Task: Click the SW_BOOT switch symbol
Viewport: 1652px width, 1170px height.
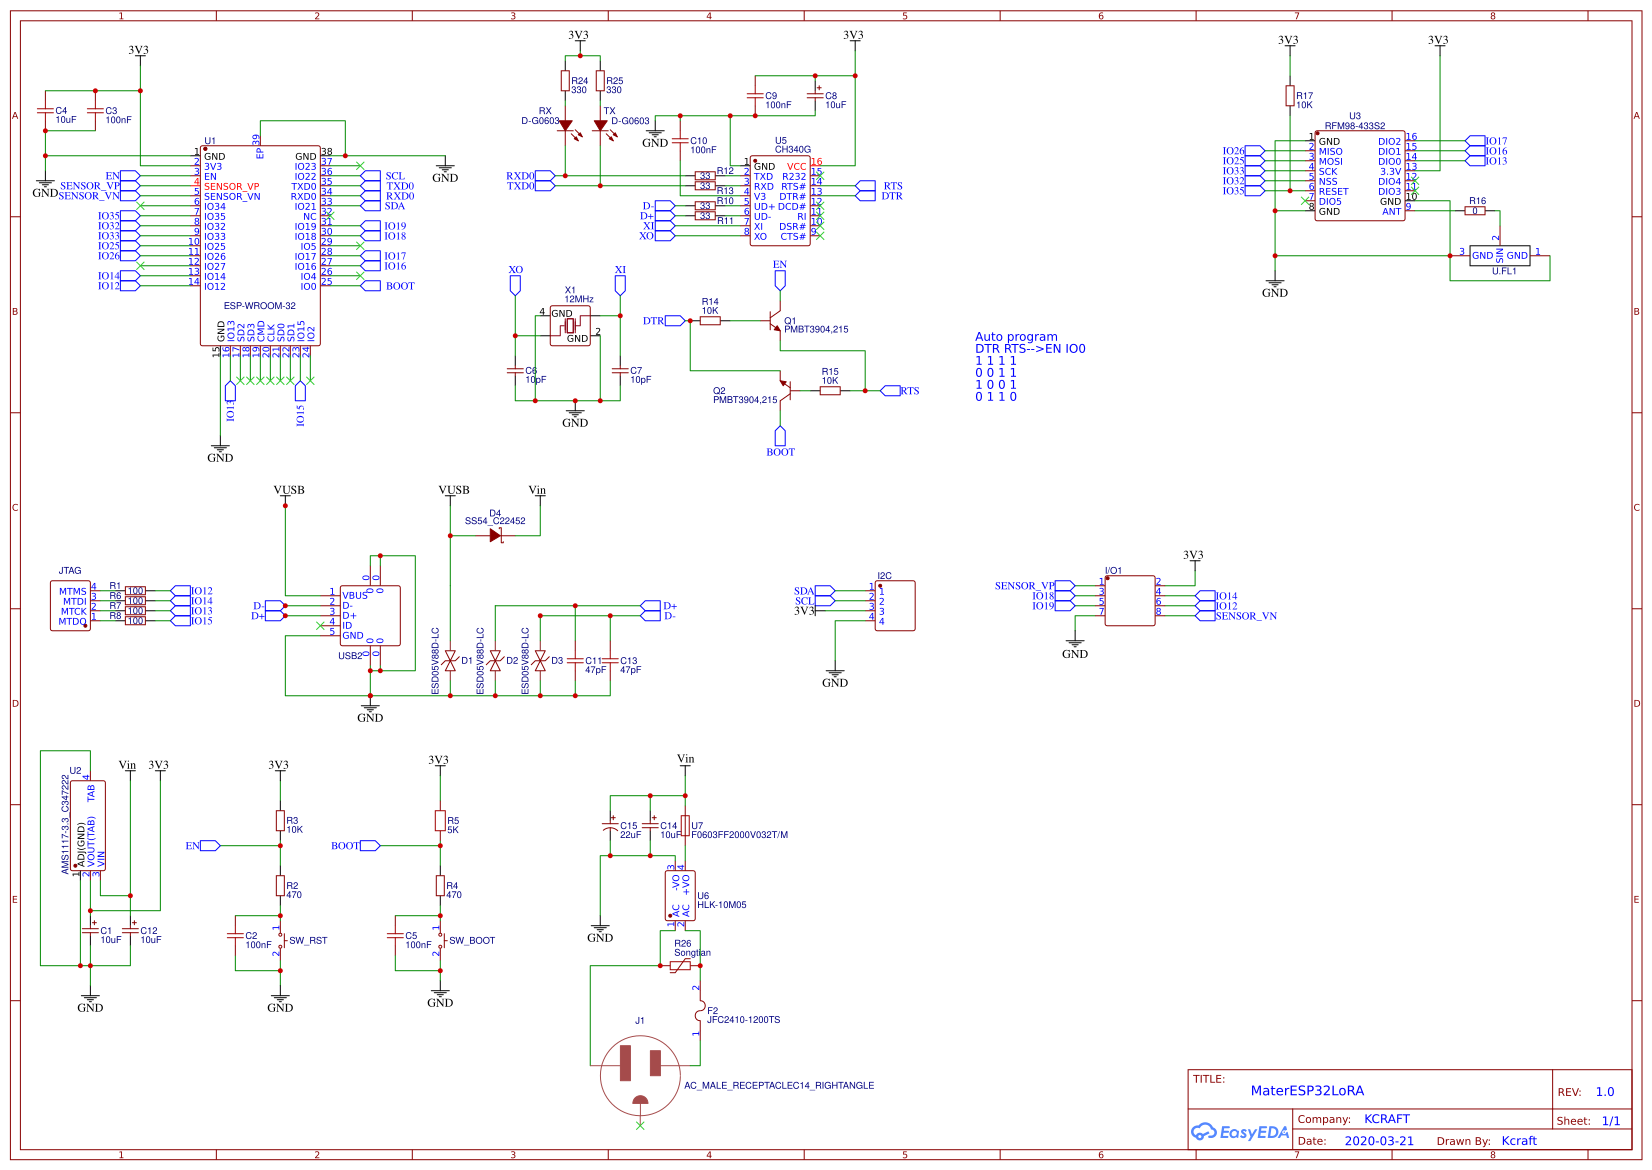Action: [x=443, y=940]
